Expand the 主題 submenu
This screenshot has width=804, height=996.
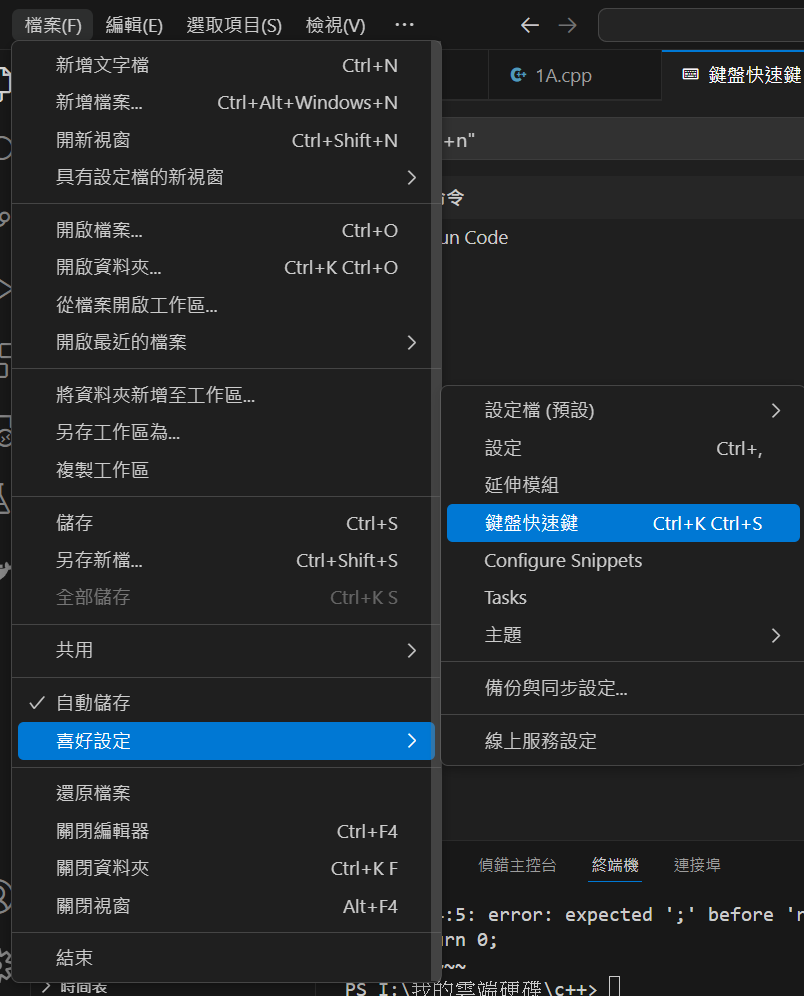coord(623,635)
